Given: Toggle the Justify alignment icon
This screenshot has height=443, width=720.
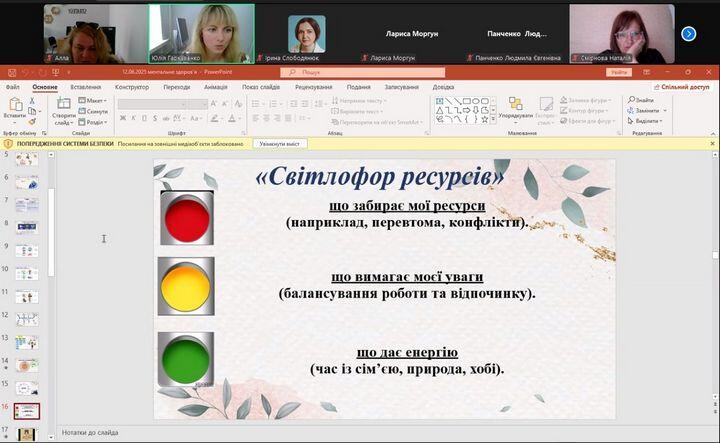Looking at the screenshot, I should click(288, 118).
